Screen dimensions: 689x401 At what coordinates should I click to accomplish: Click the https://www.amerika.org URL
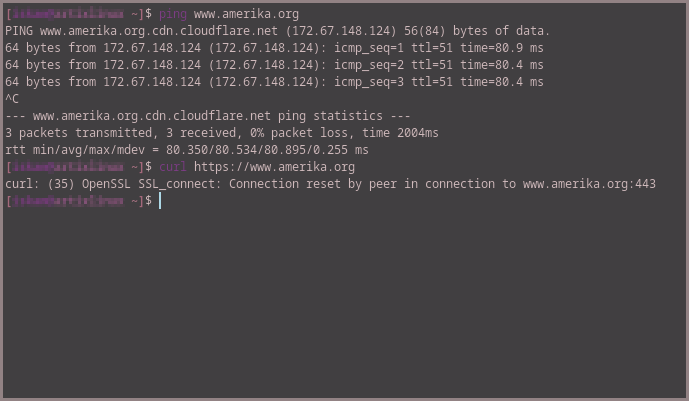(x=274, y=167)
